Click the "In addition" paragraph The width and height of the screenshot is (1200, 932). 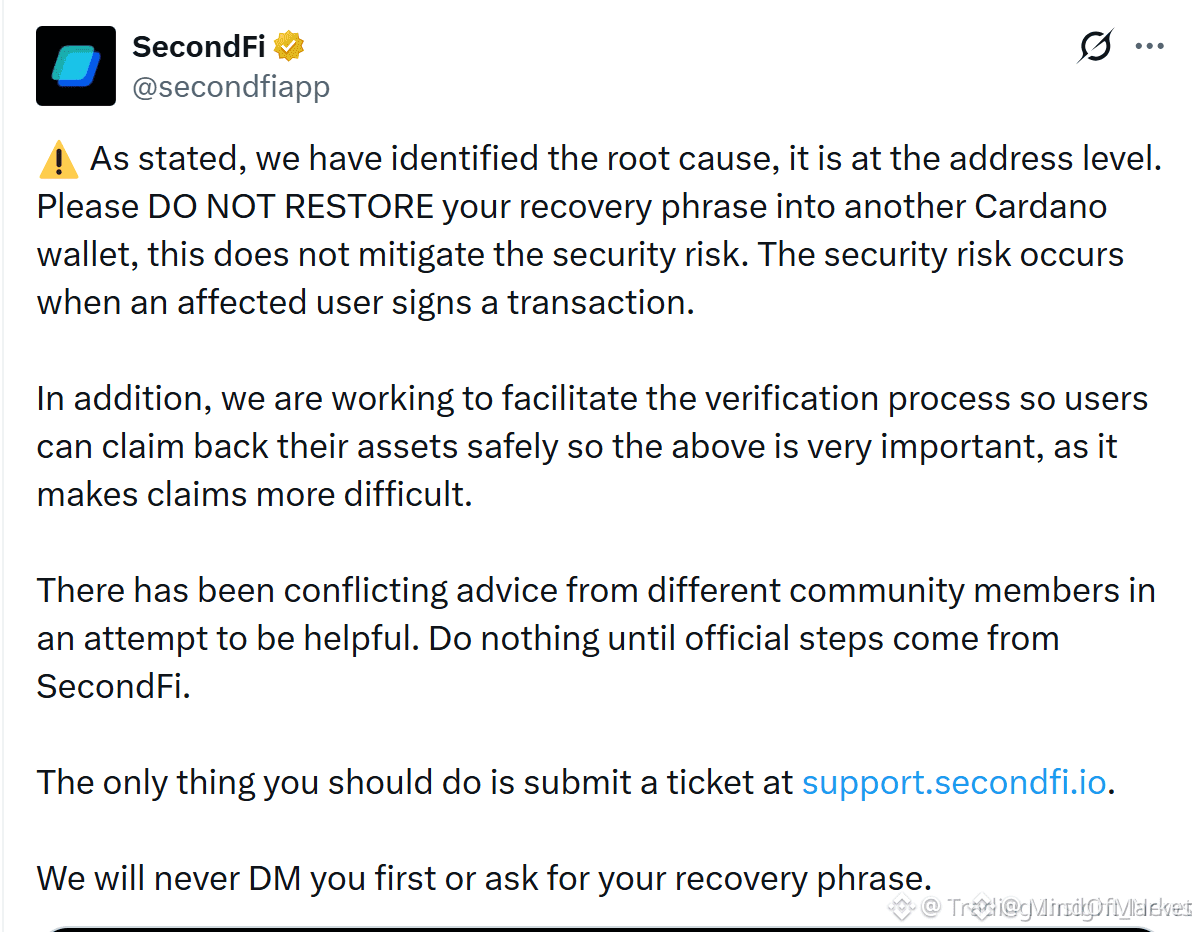(593, 446)
